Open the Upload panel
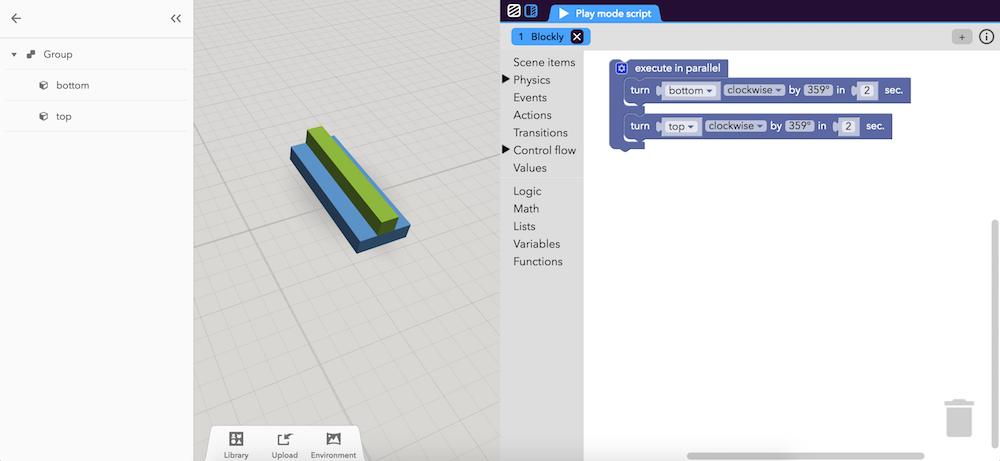Screen dimensions: 1000x461 tap(284, 444)
